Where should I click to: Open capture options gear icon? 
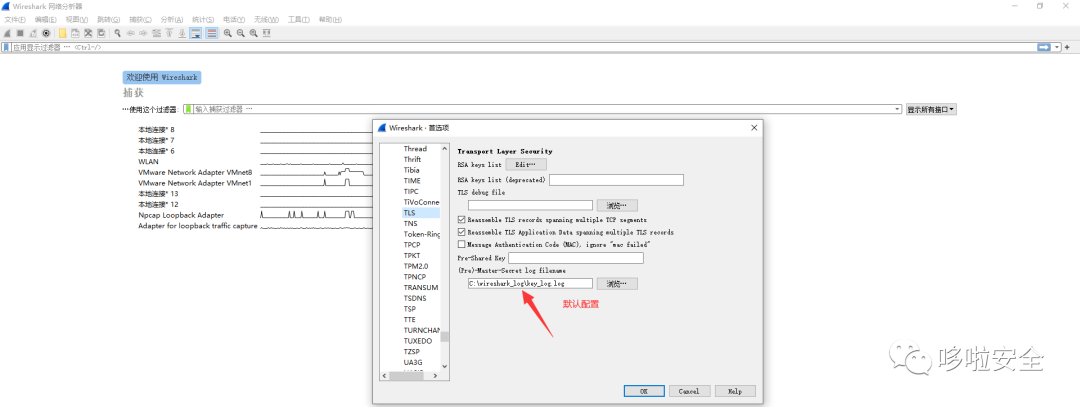click(x=46, y=33)
